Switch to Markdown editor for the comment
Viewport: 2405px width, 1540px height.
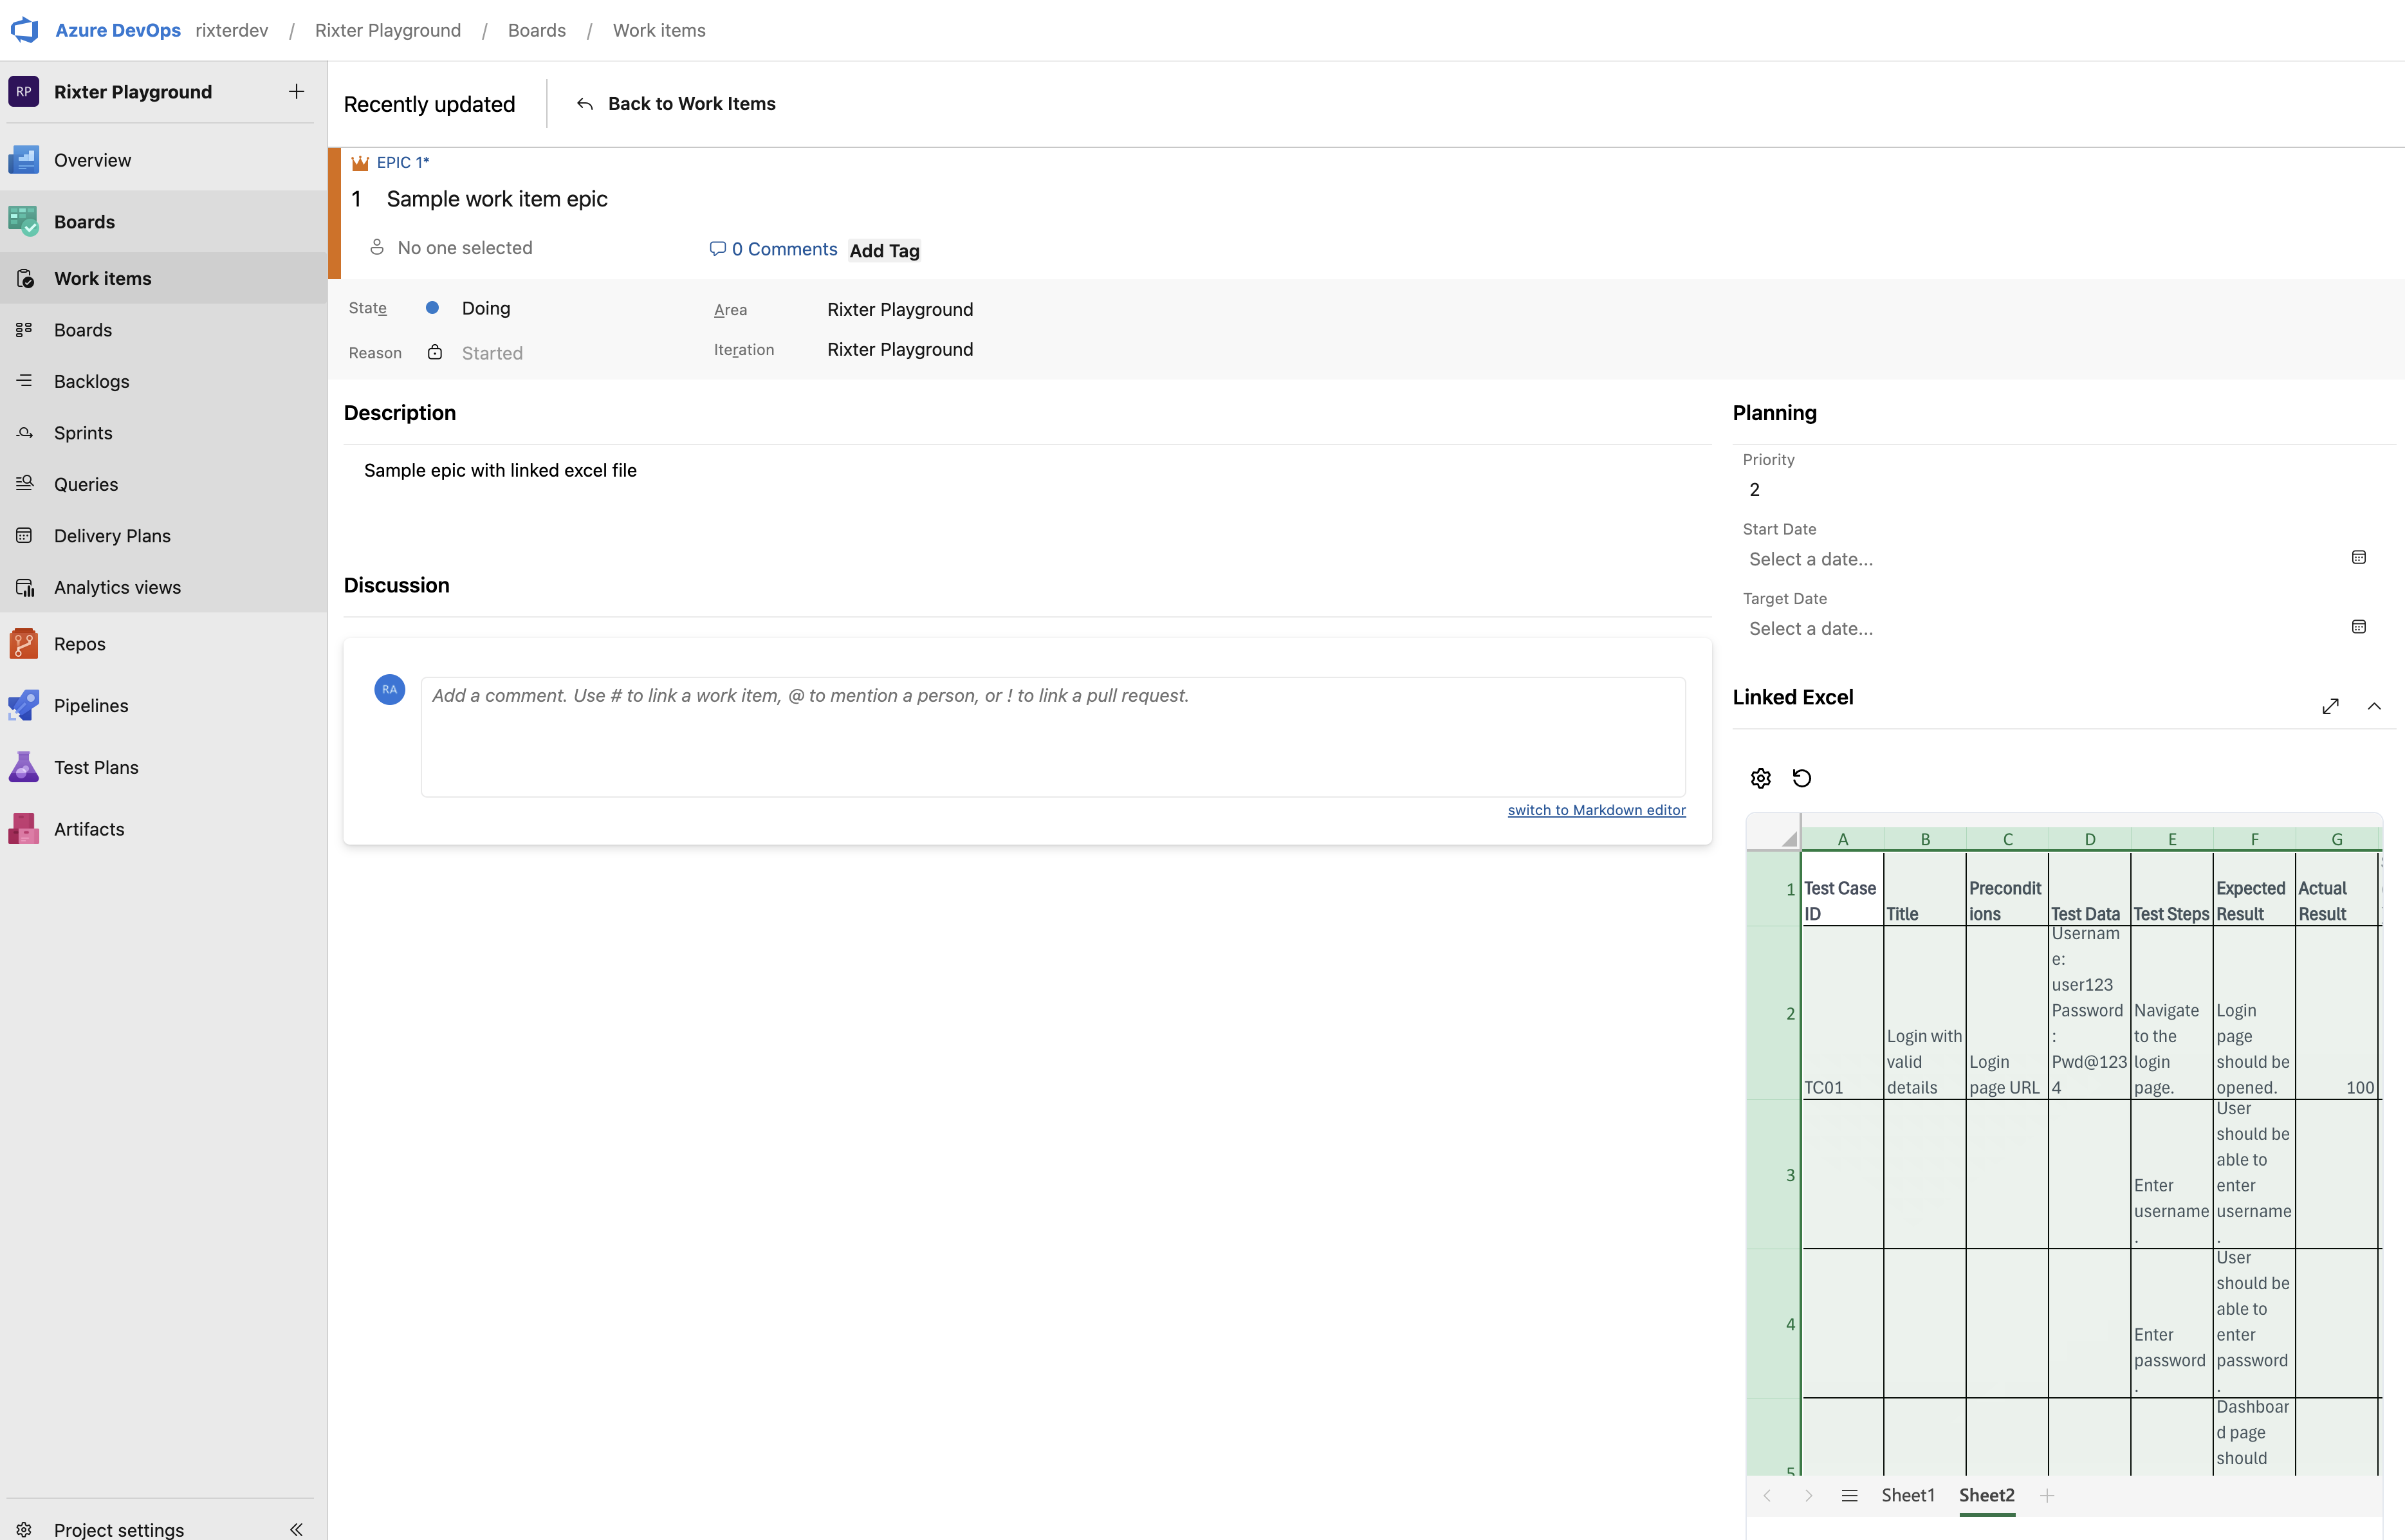(1595, 809)
